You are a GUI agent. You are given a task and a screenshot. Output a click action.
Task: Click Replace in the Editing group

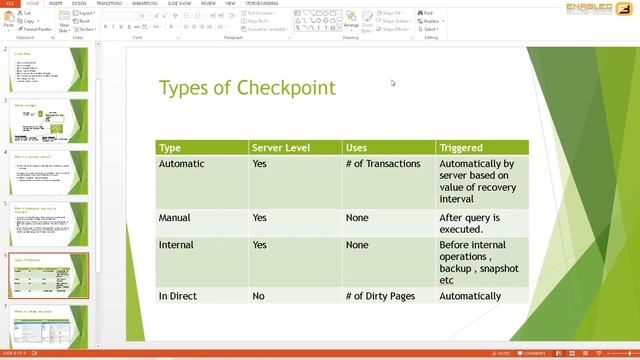[x=431, y=21]
